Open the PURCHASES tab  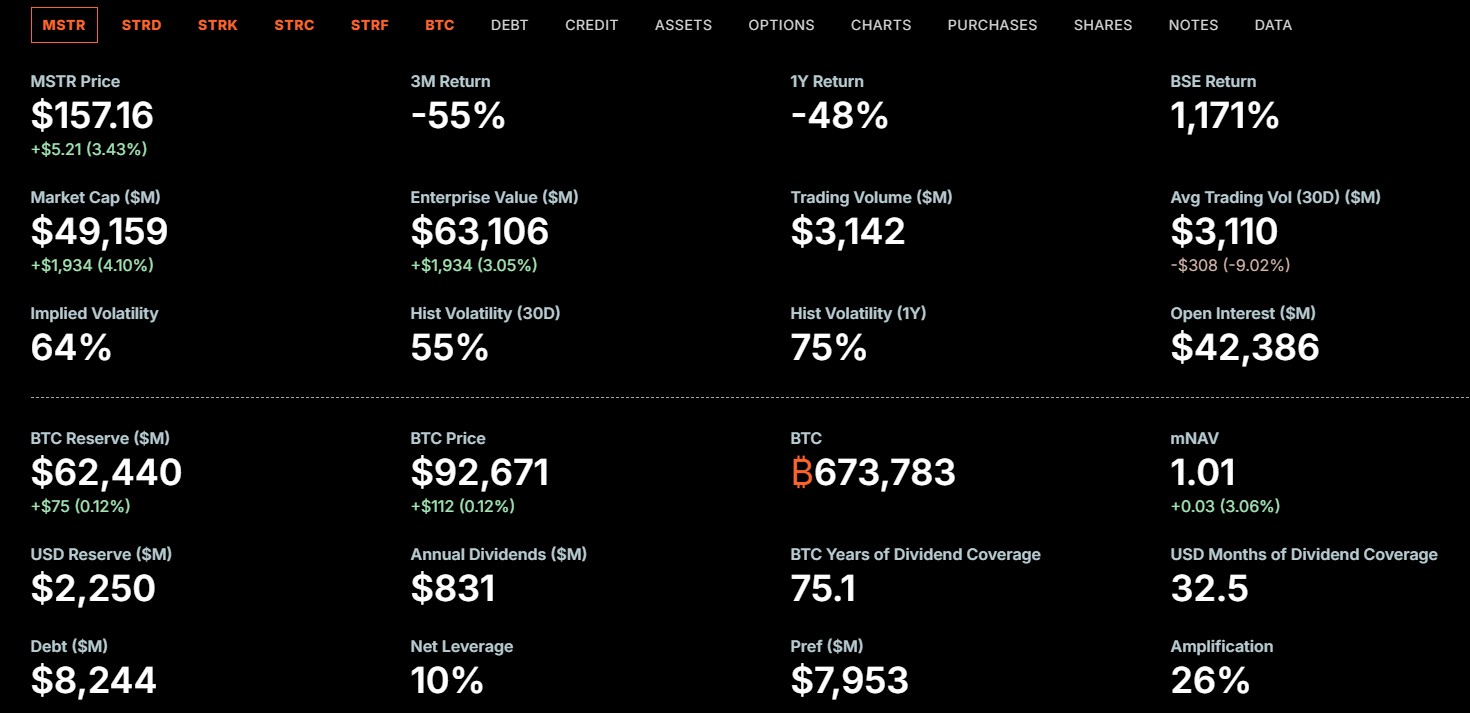point(992,25)
